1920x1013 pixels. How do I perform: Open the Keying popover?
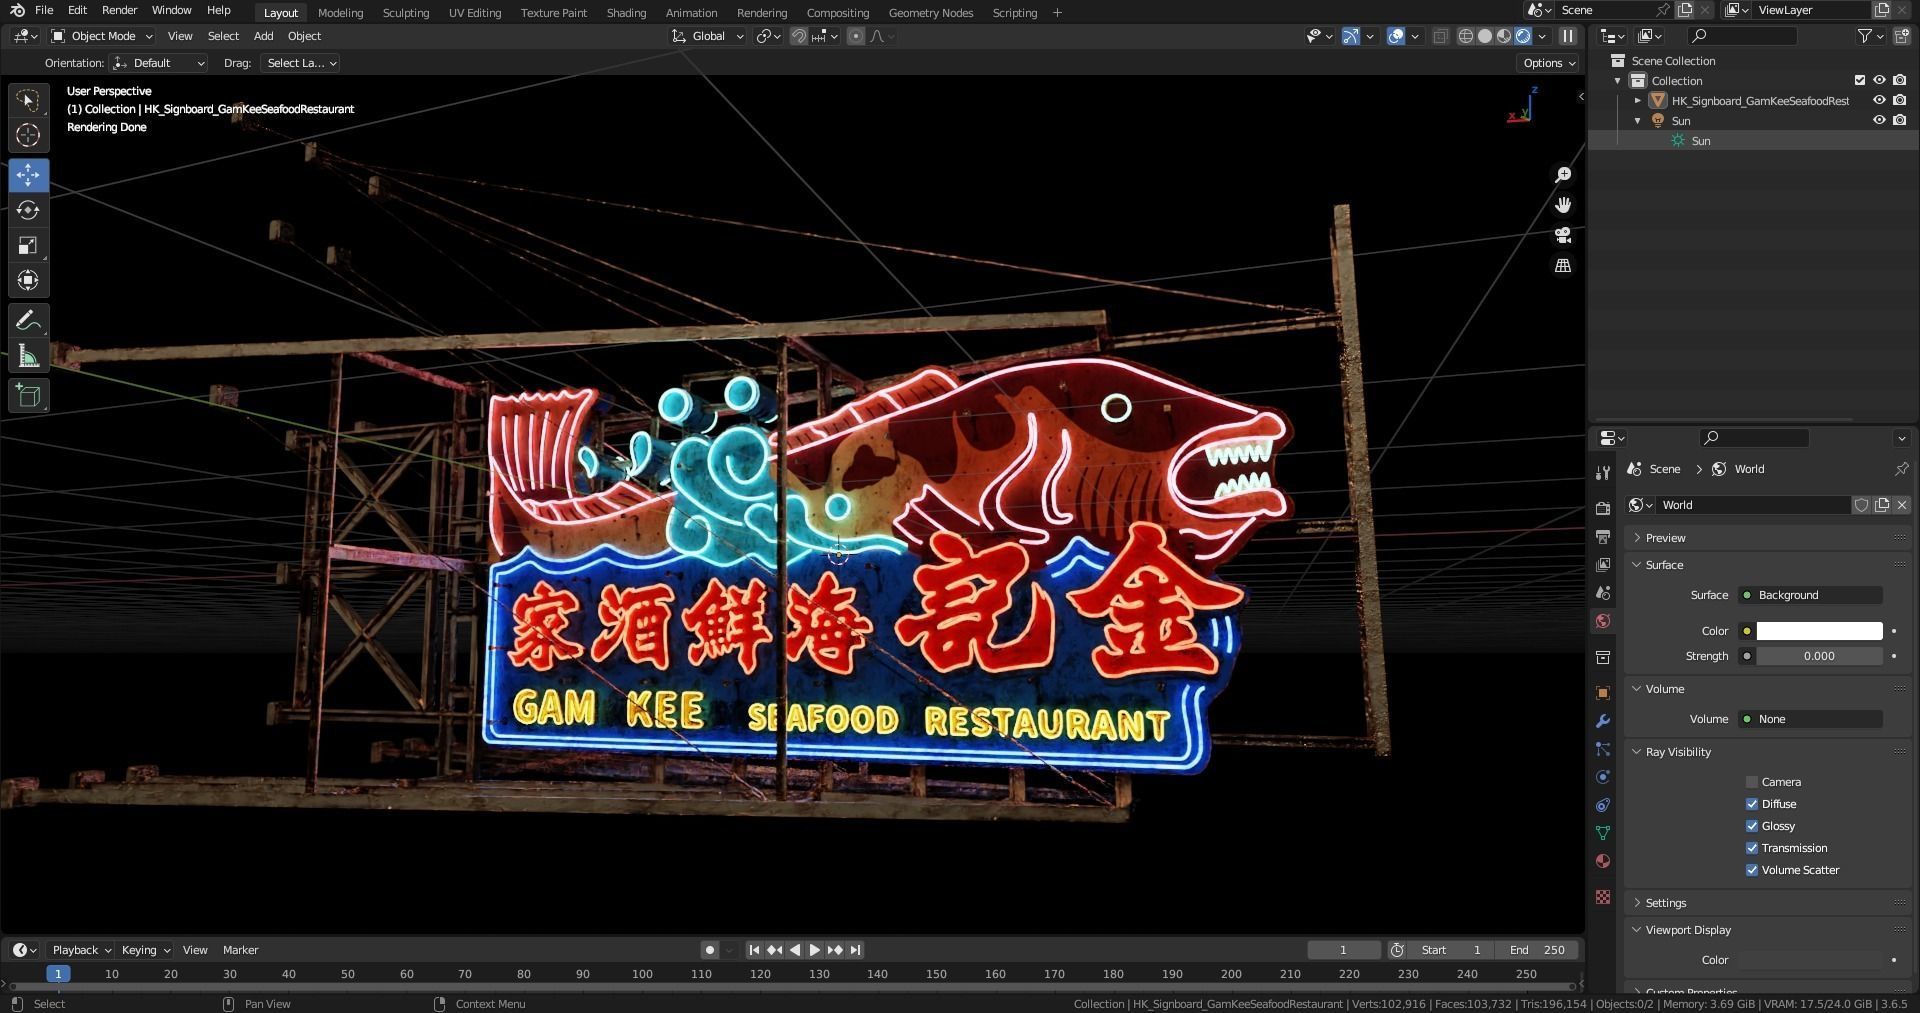[145, 950]
